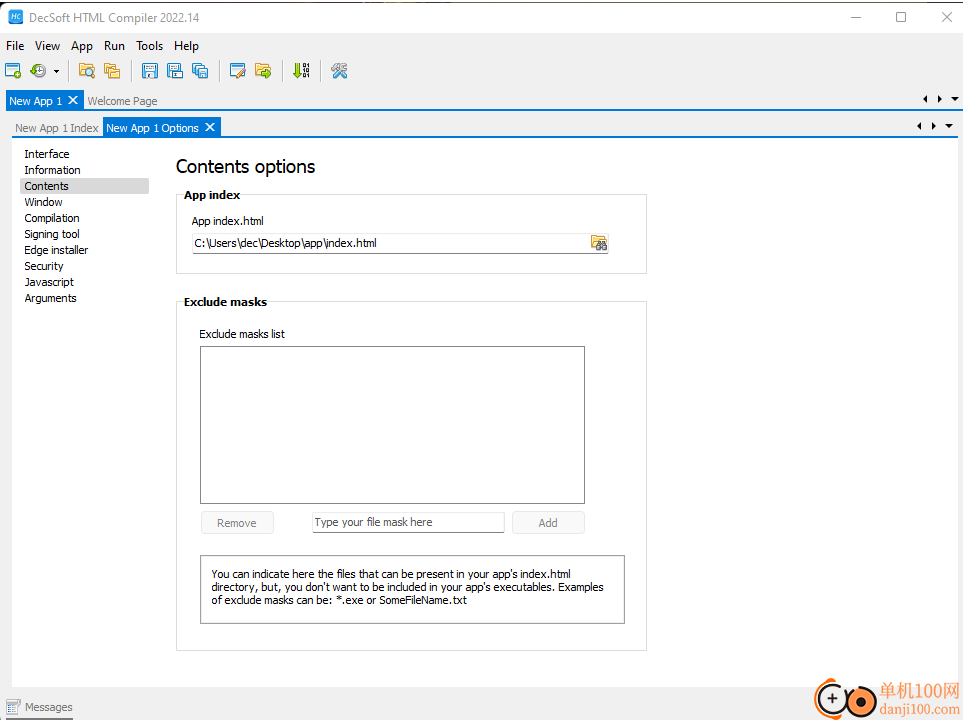Switch to Welcome Page tab
The width and height of the screenshot is (963, 720).
[x=122, y=101]
